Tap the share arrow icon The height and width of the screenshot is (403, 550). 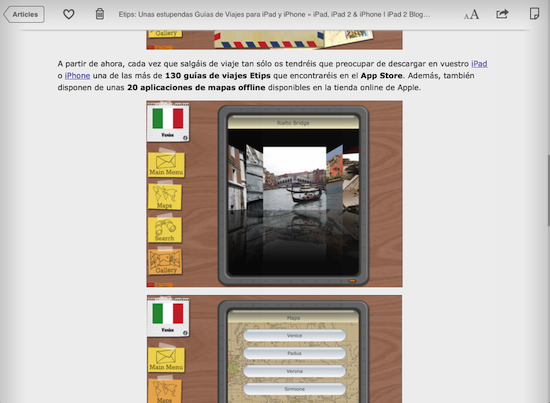(x=502, y=14)
